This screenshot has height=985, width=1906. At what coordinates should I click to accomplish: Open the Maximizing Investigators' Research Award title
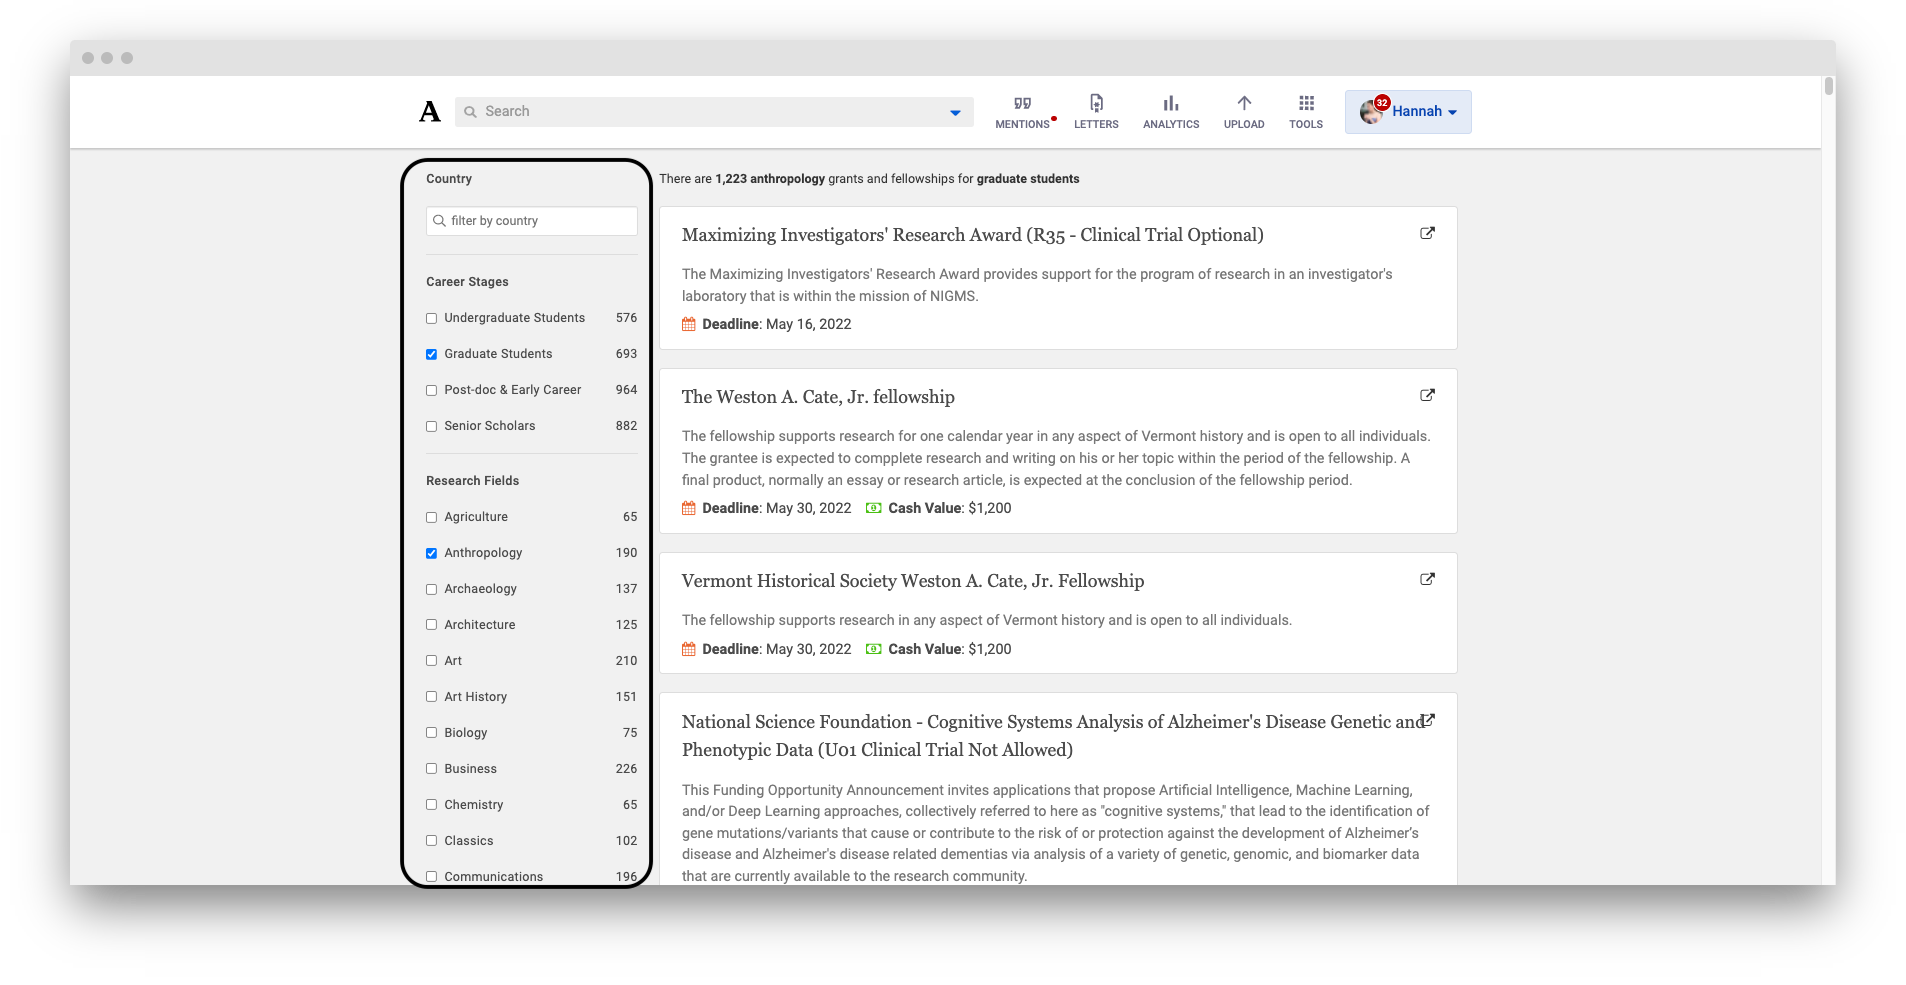972,235
